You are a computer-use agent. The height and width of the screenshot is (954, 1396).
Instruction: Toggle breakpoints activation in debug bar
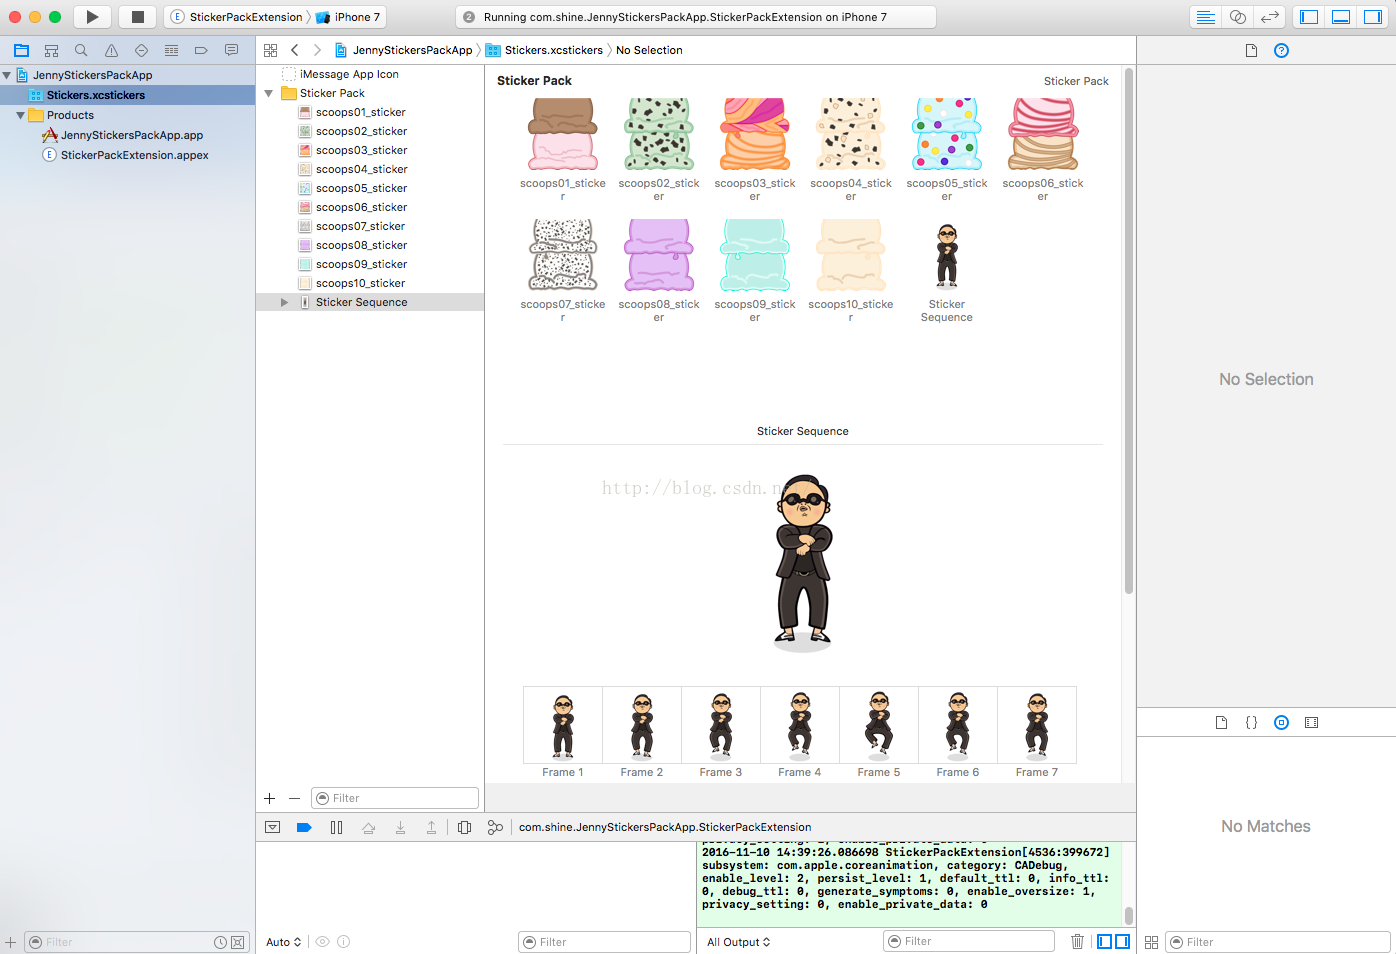click(x=304, y=827)
